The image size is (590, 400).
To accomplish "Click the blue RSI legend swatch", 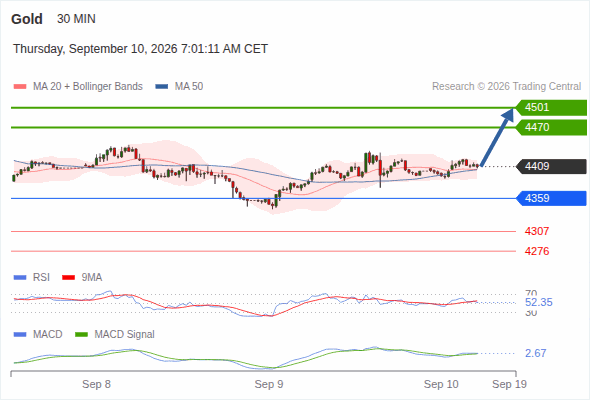I will [x=20, y=278].
